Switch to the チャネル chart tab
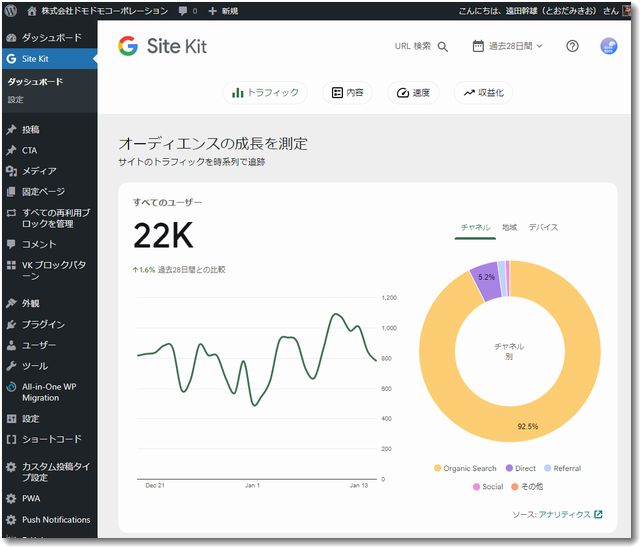The image size is (640, 547). [x=475, y=227]
